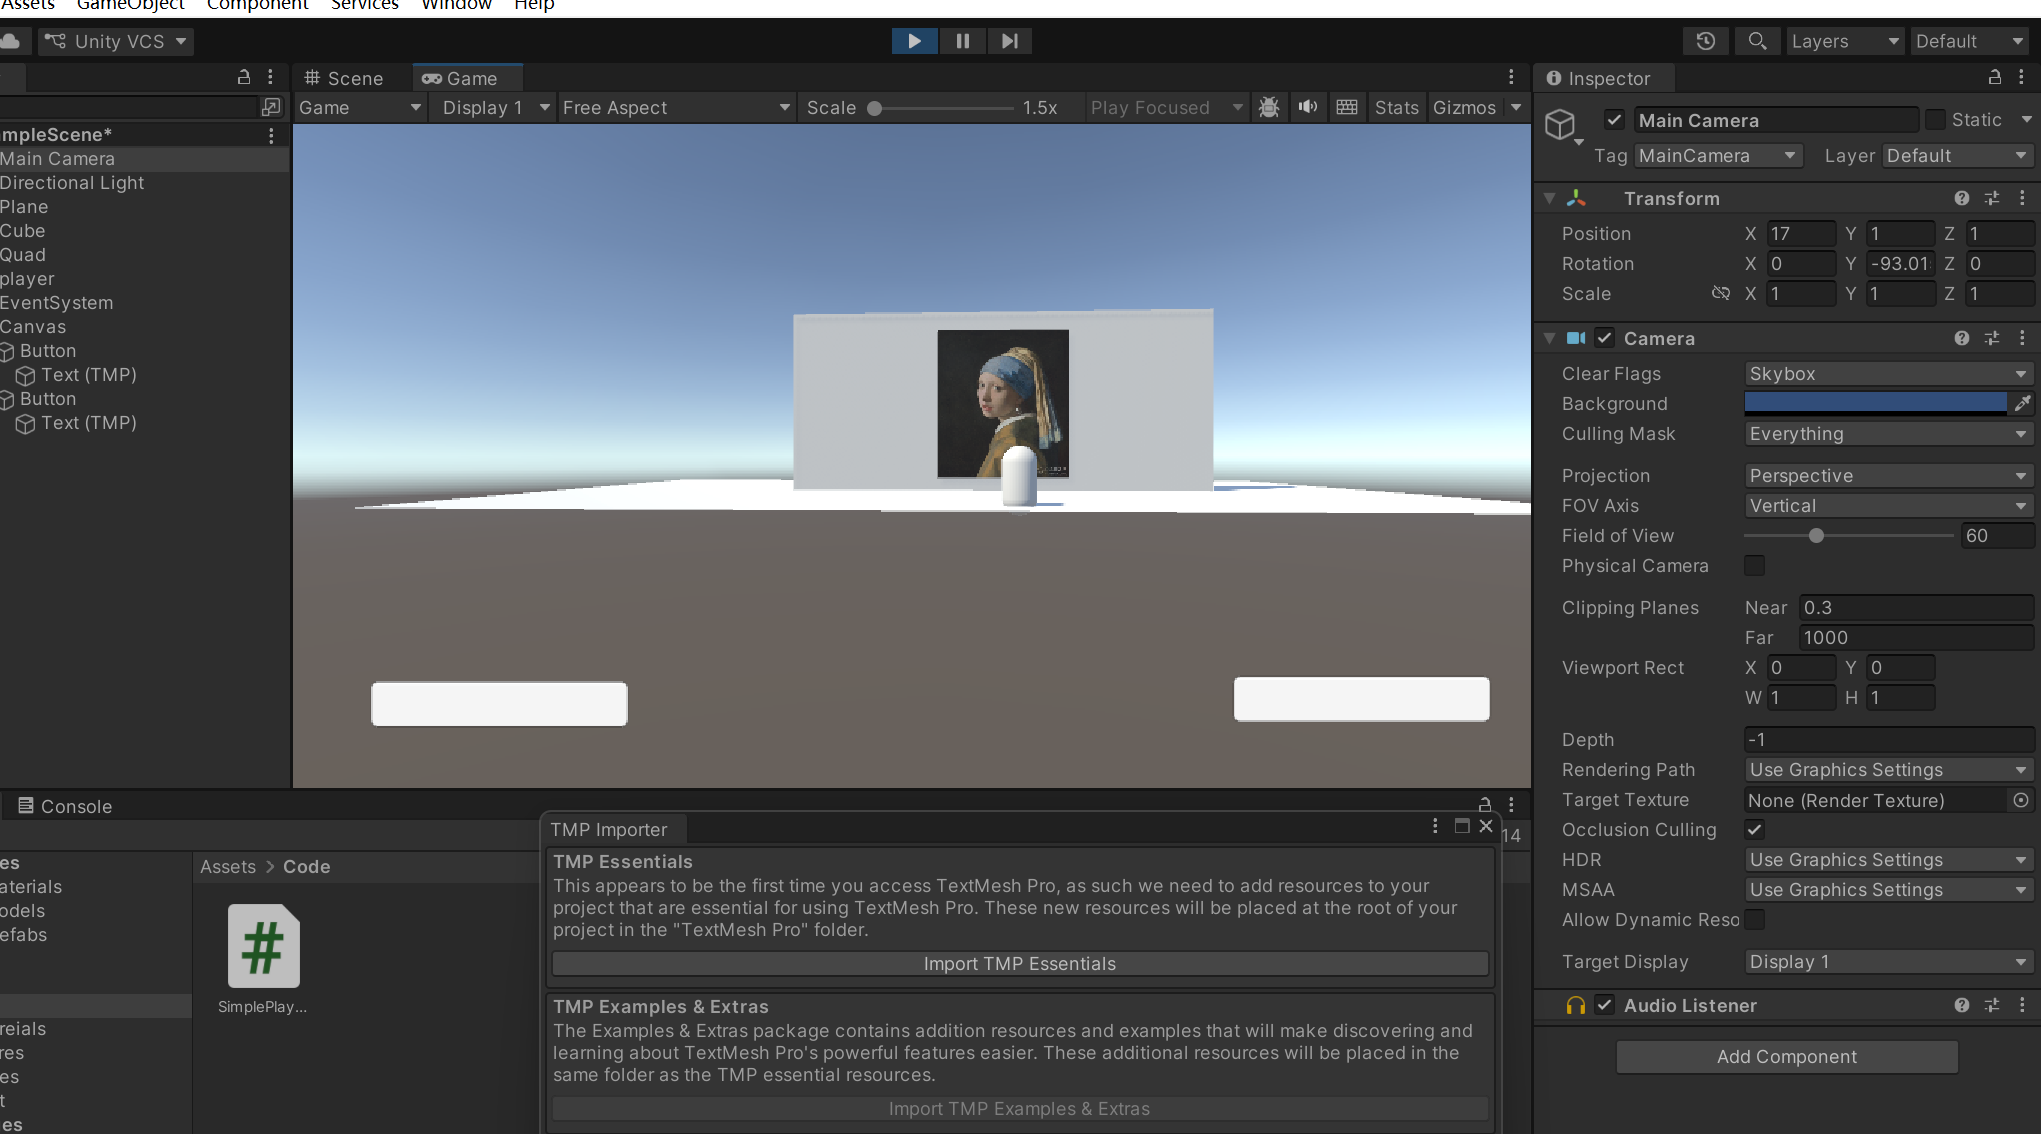Open the Clear Flags Skybox dropdown

click(1887, 373)
